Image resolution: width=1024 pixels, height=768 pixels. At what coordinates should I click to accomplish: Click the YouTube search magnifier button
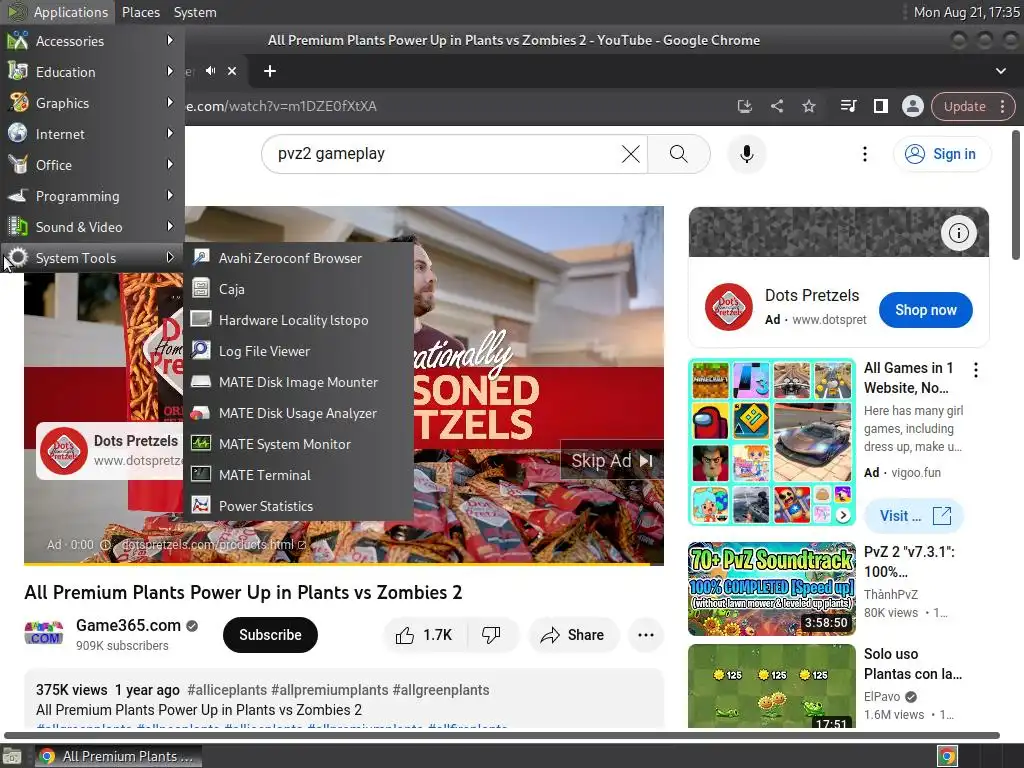[x=679, y=154]
